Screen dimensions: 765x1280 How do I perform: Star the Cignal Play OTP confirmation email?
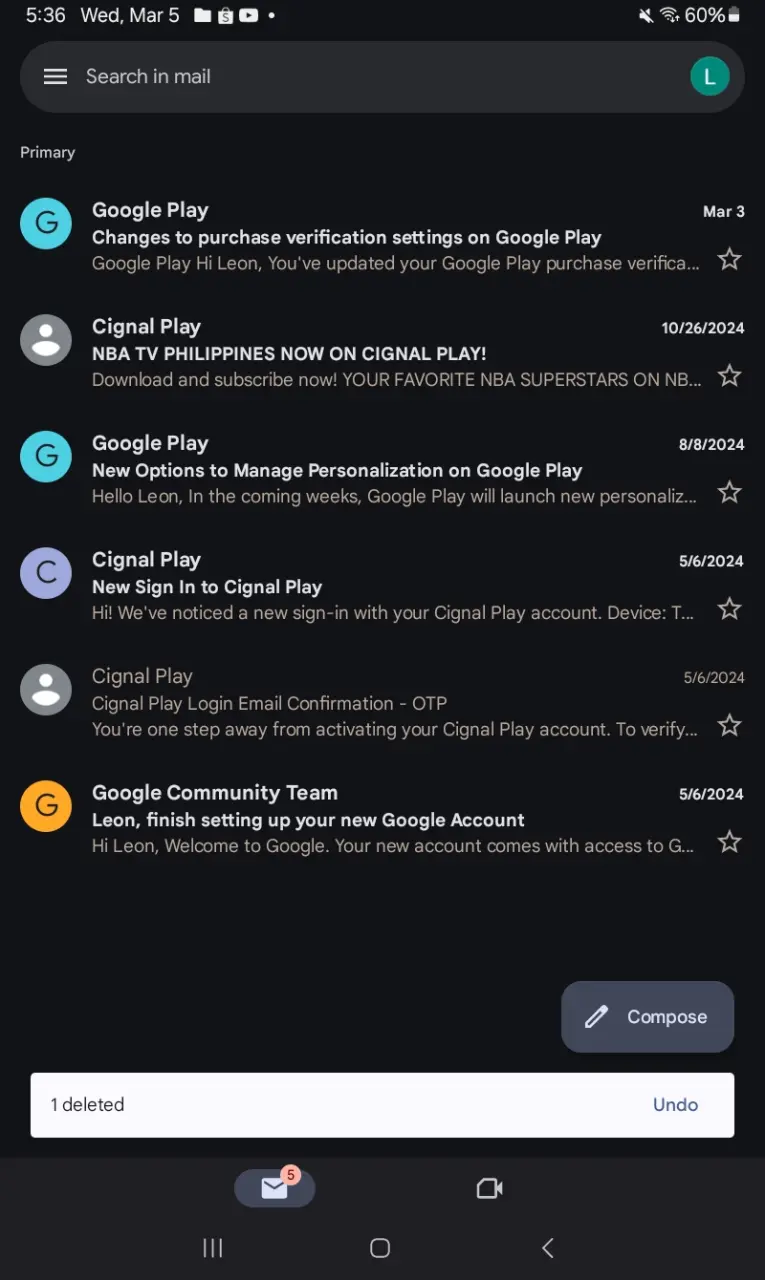(x=730, y=726)
